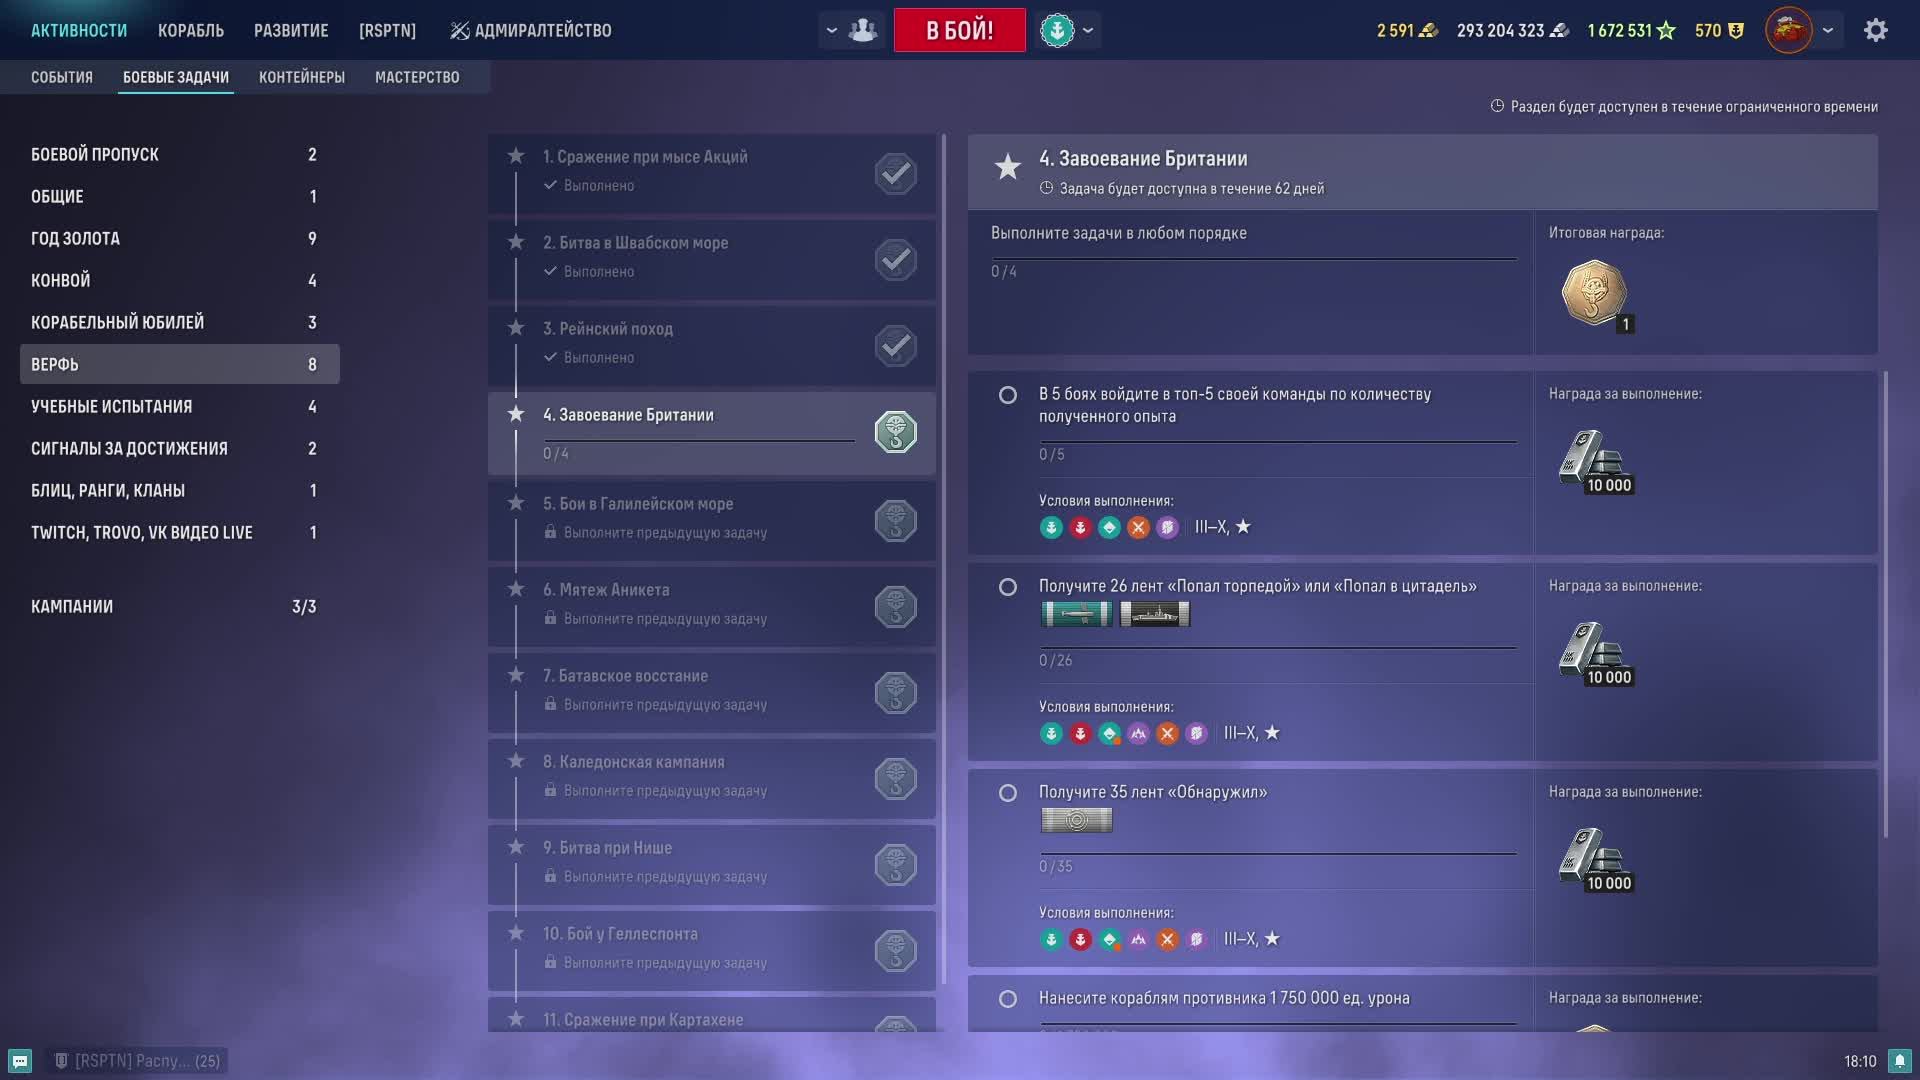Click the notification bell icon

pos(1899,1061)
